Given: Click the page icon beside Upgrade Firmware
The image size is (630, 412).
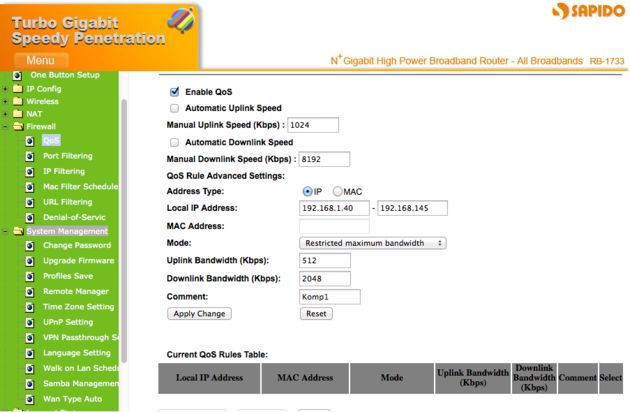Looking at the screenshot, I should (30, 261).
